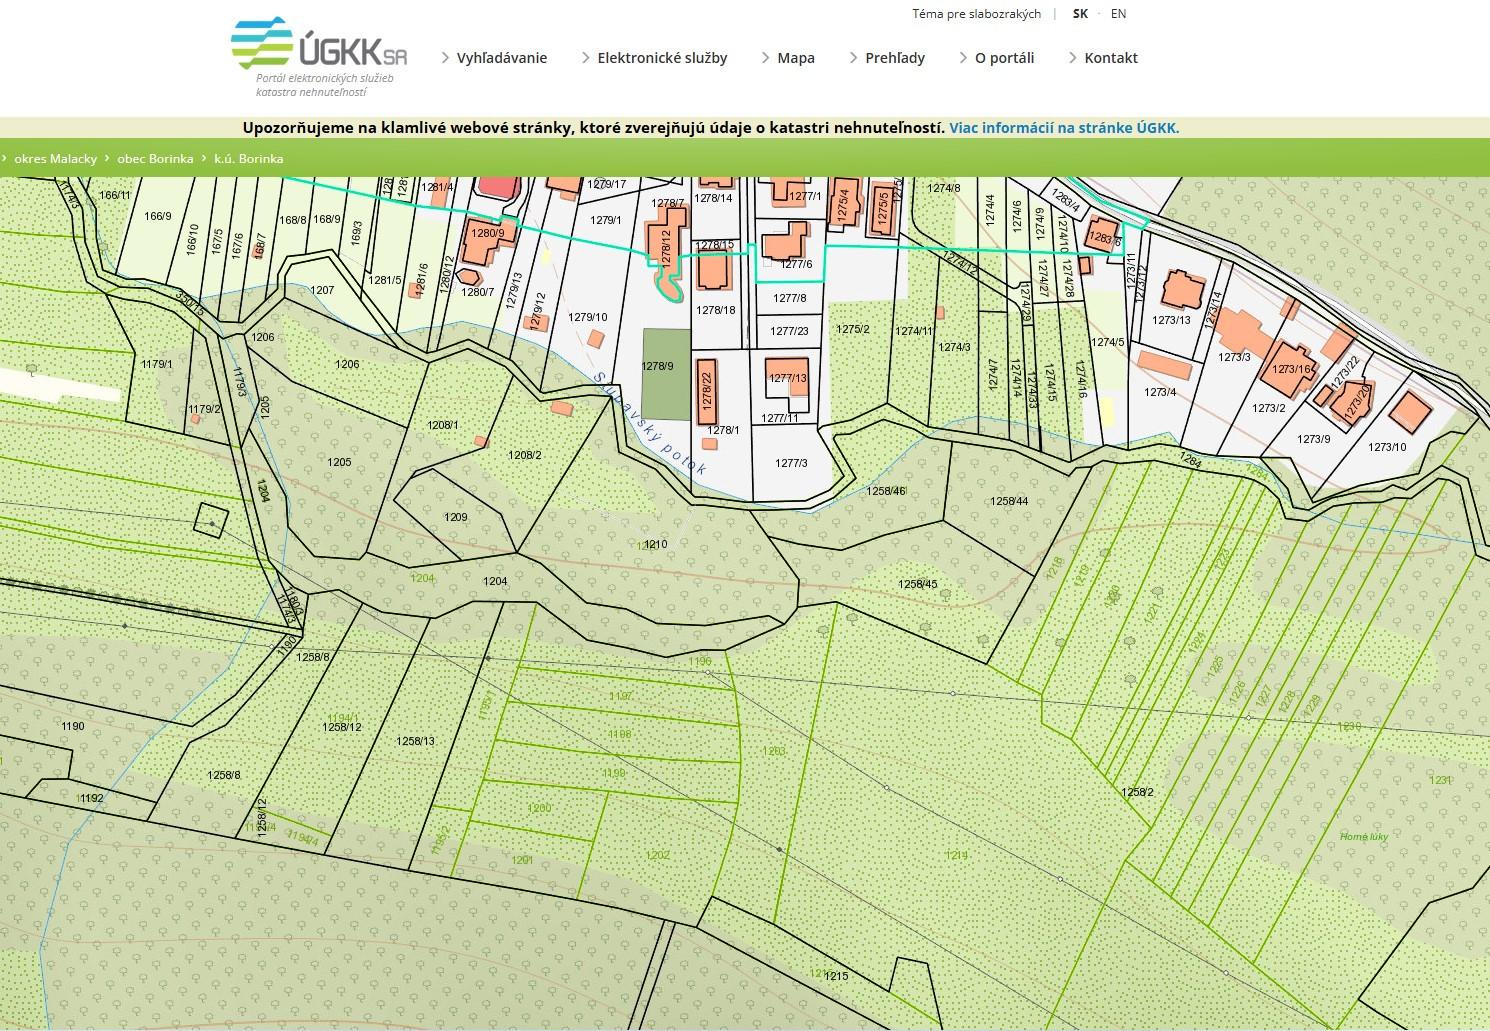Click parcel label 1215
The image size is (1490, 1031).
point(836,976)
